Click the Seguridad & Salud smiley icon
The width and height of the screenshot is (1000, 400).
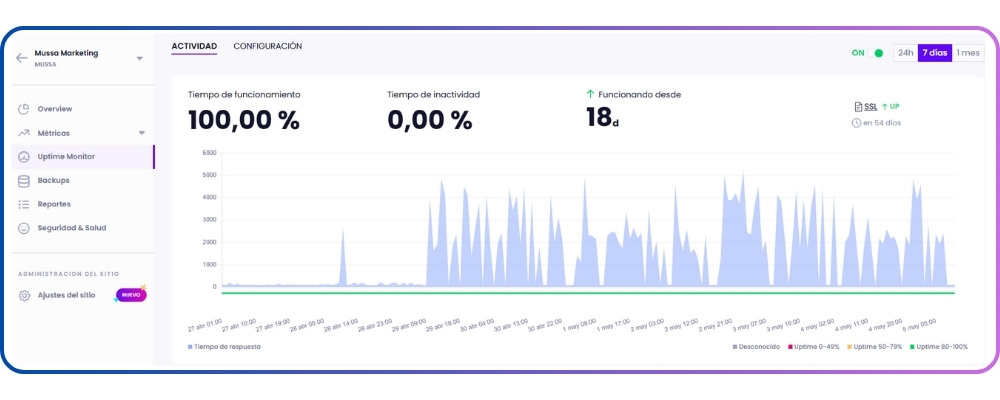coord(24,228)
